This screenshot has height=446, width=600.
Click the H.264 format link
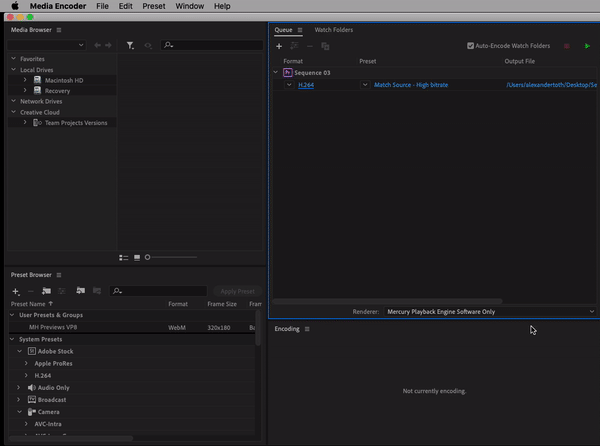click(x=306, y=85)
